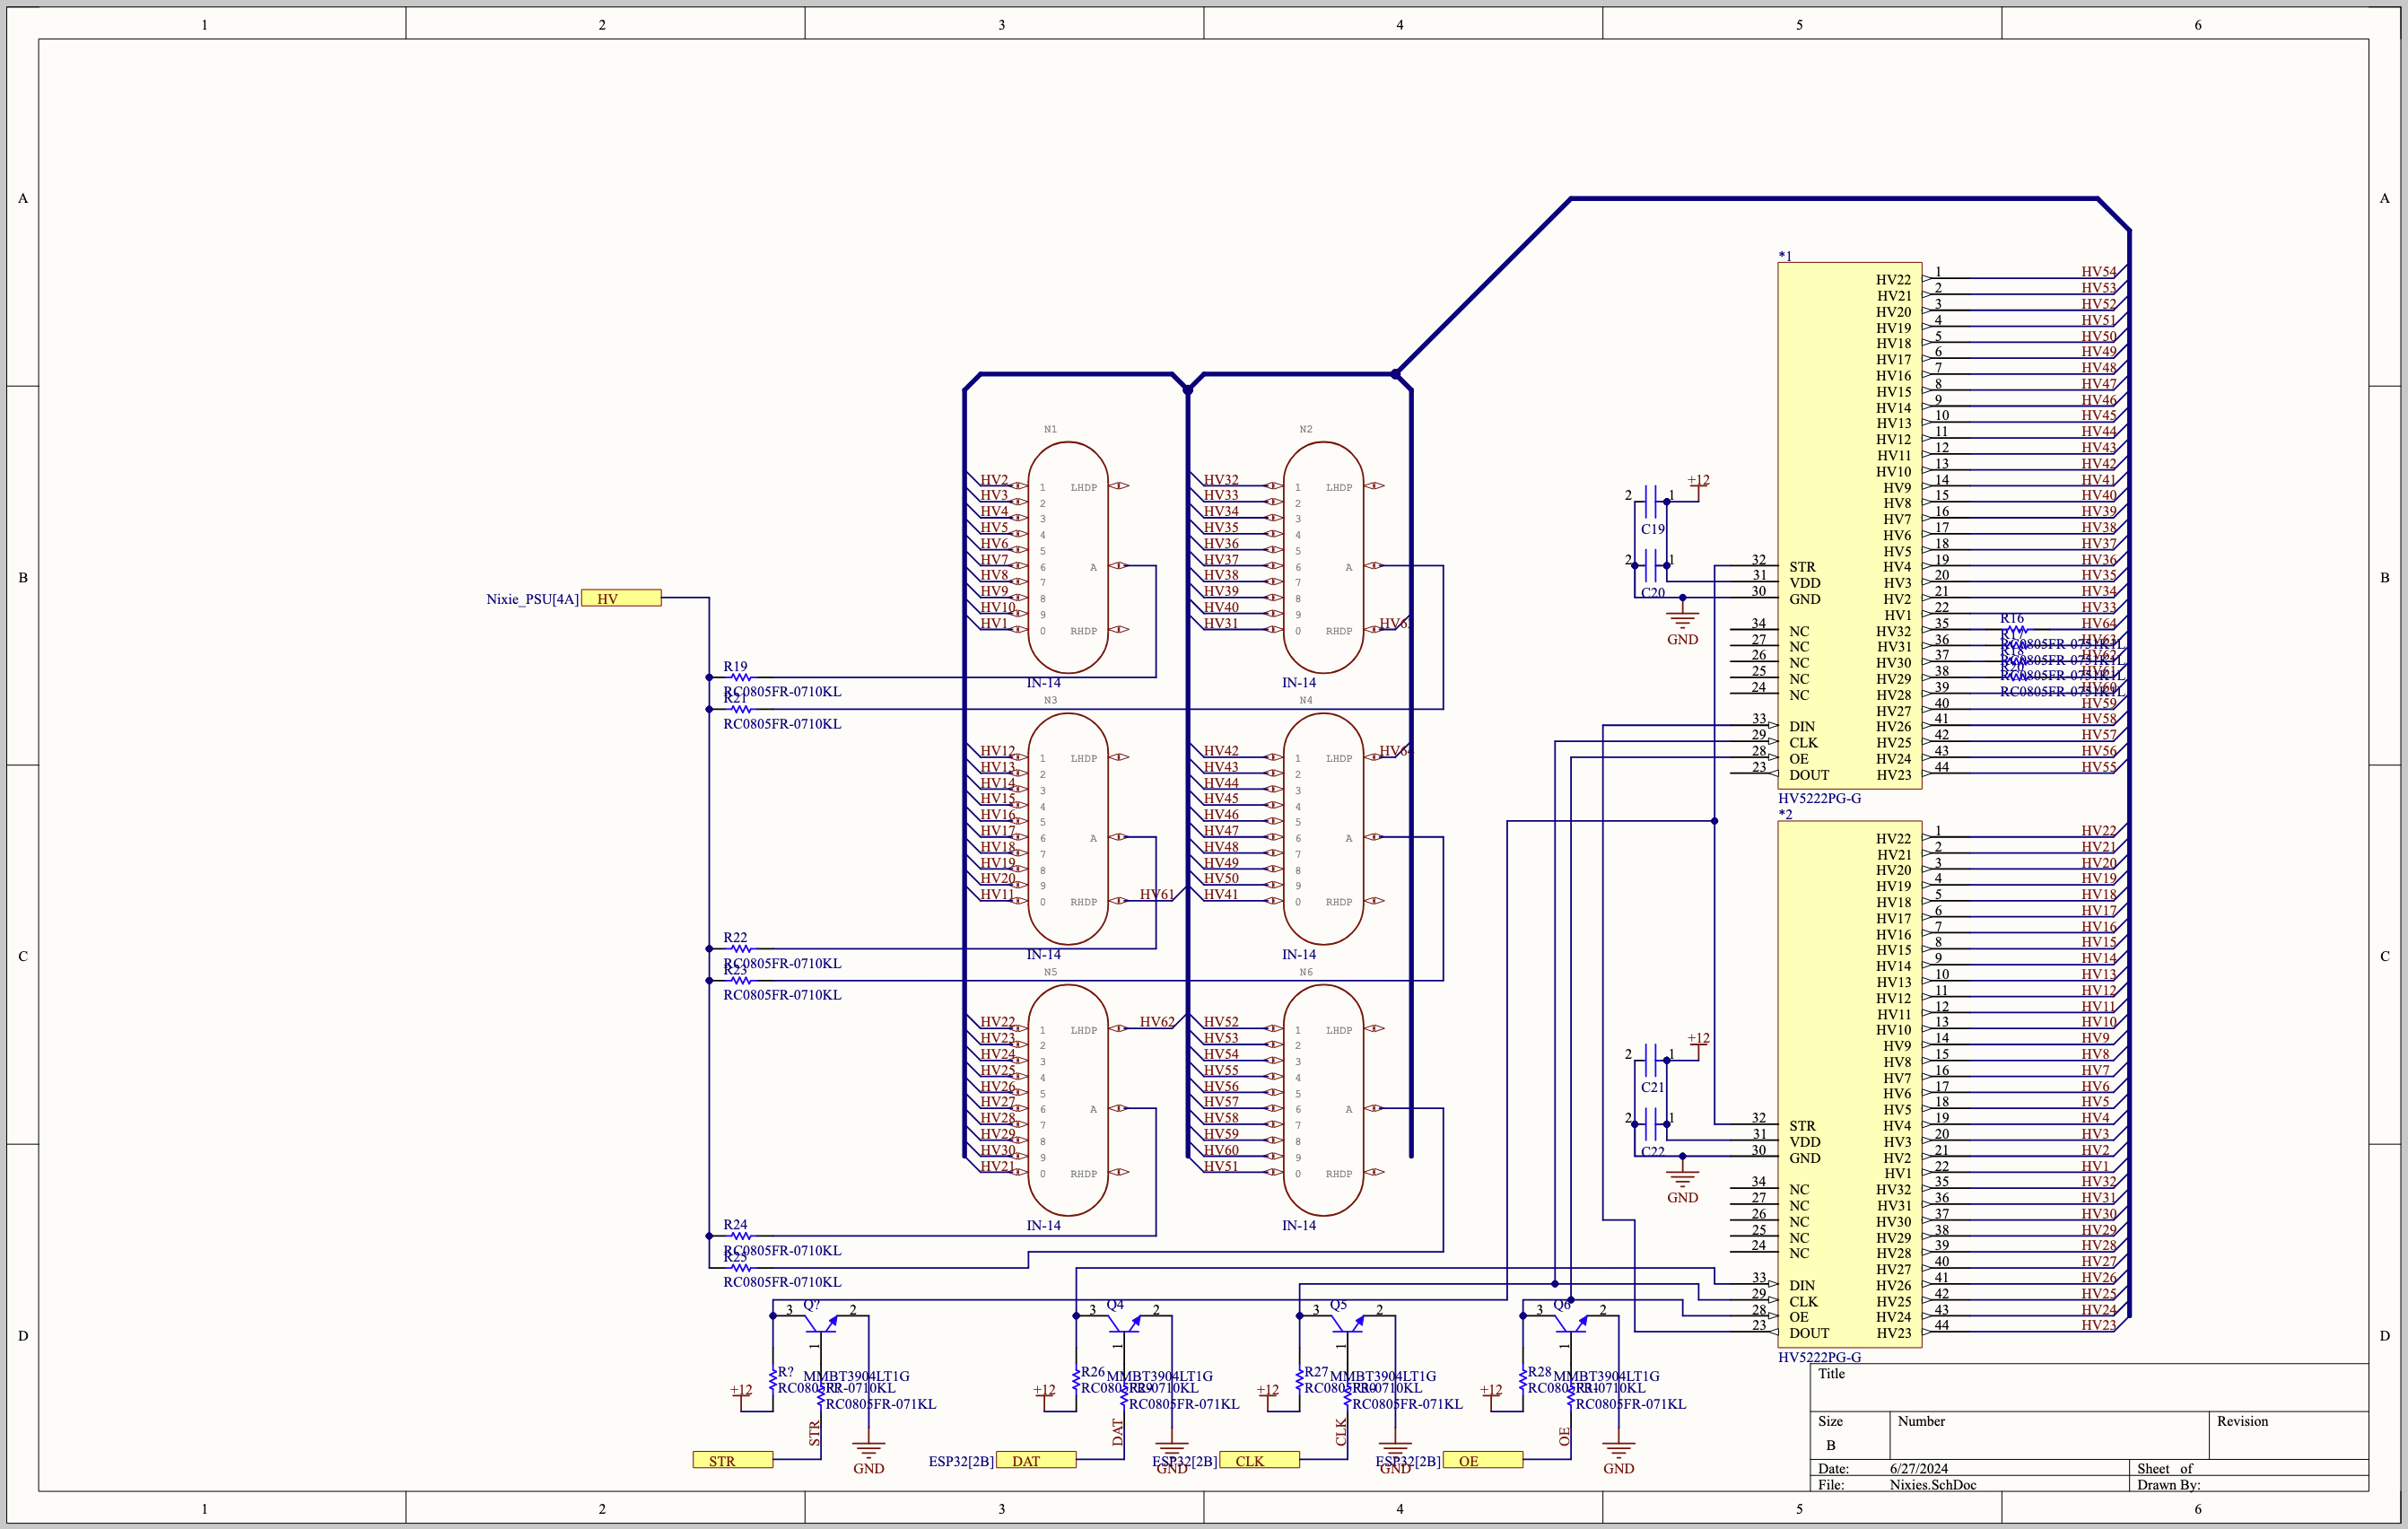
Task: Click the file name Nixies.SchDoc
Action: pyautogui.click(x=1932, y=1485)
